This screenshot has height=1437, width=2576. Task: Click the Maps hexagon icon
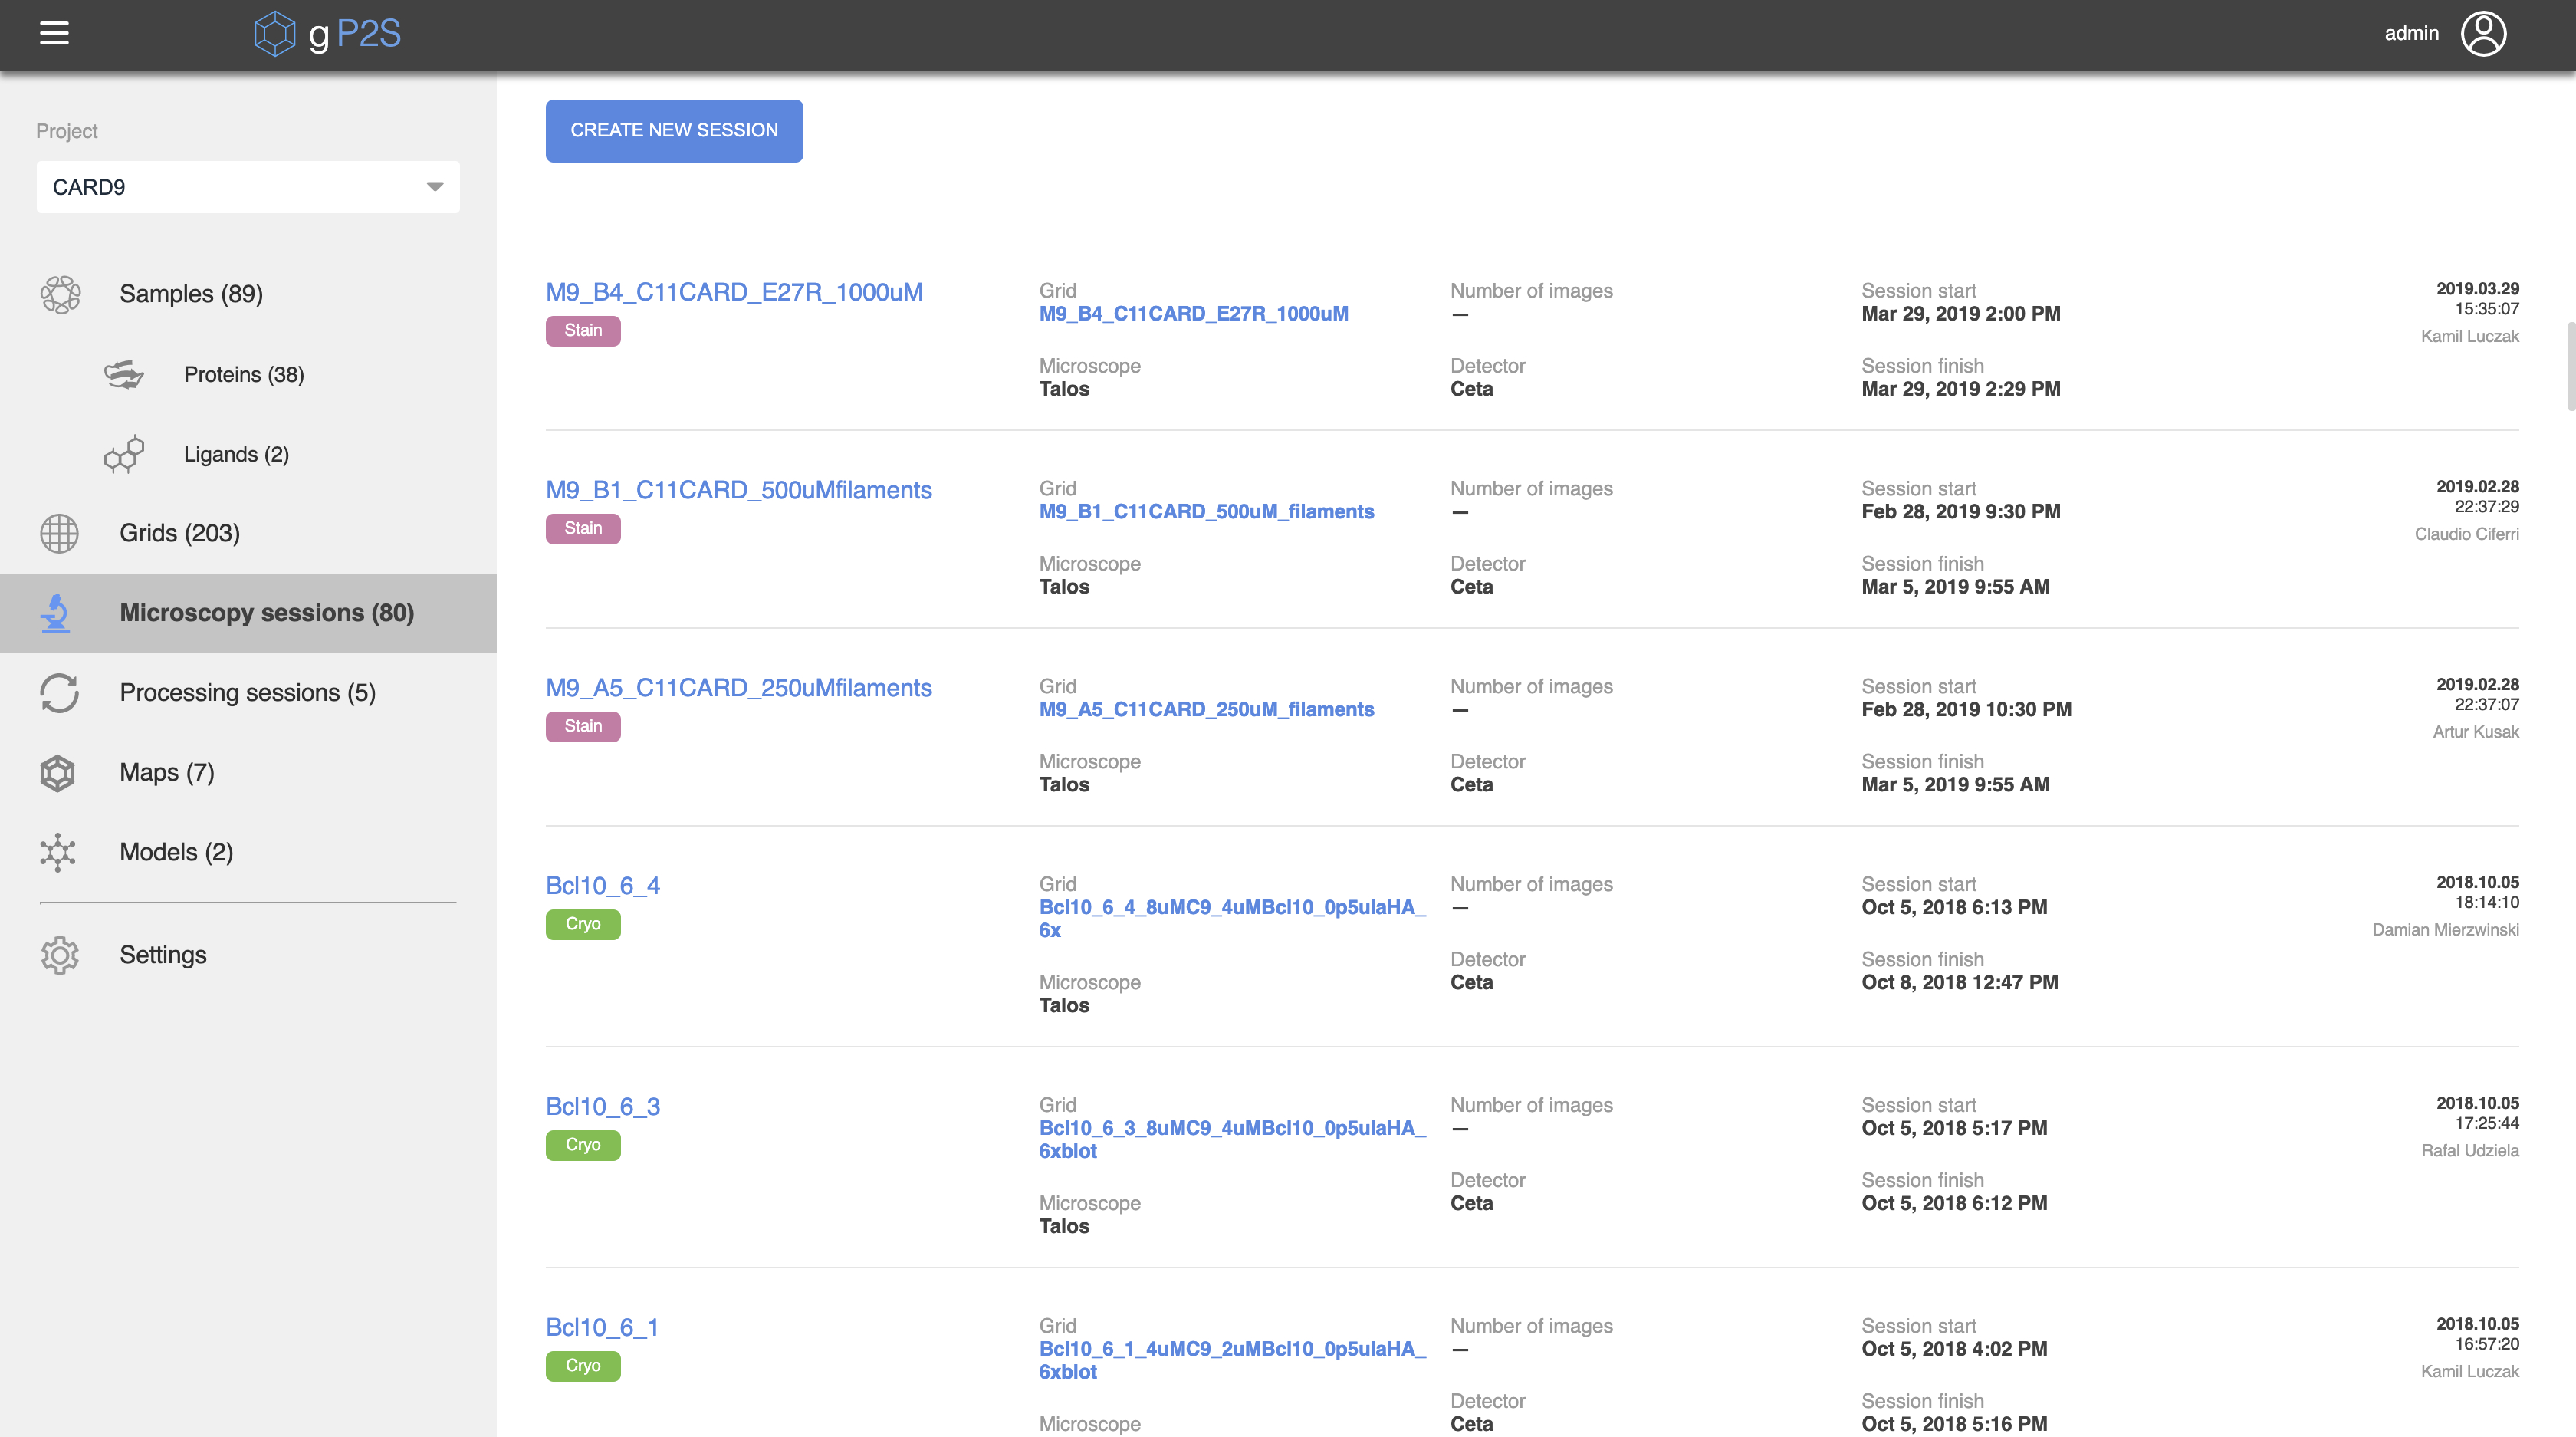pyautogui.click(x=58, y=773)
